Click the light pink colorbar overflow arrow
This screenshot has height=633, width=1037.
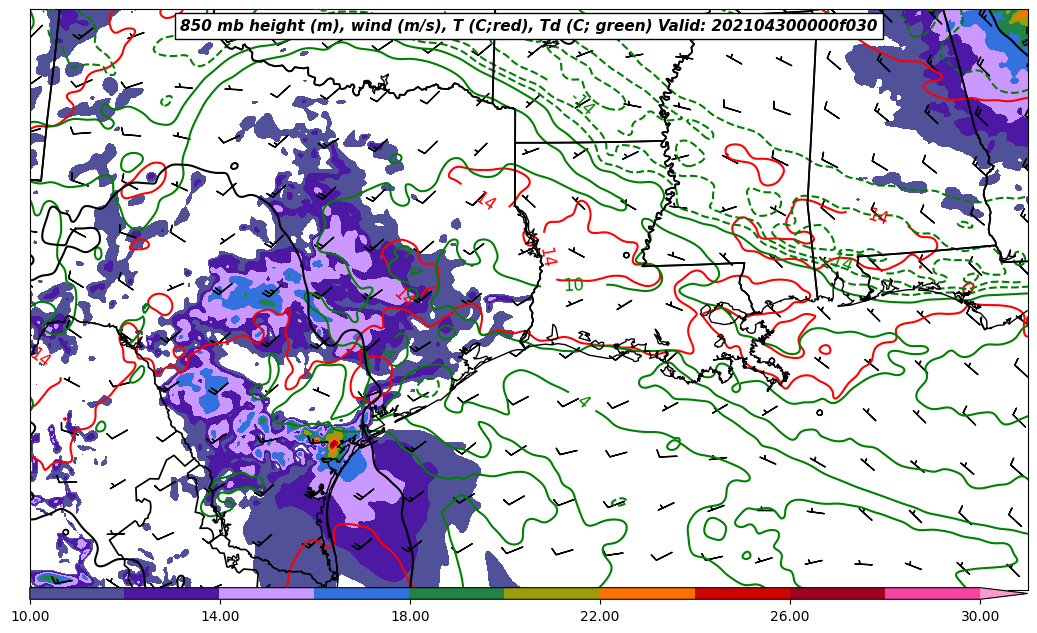(1002, 593)
